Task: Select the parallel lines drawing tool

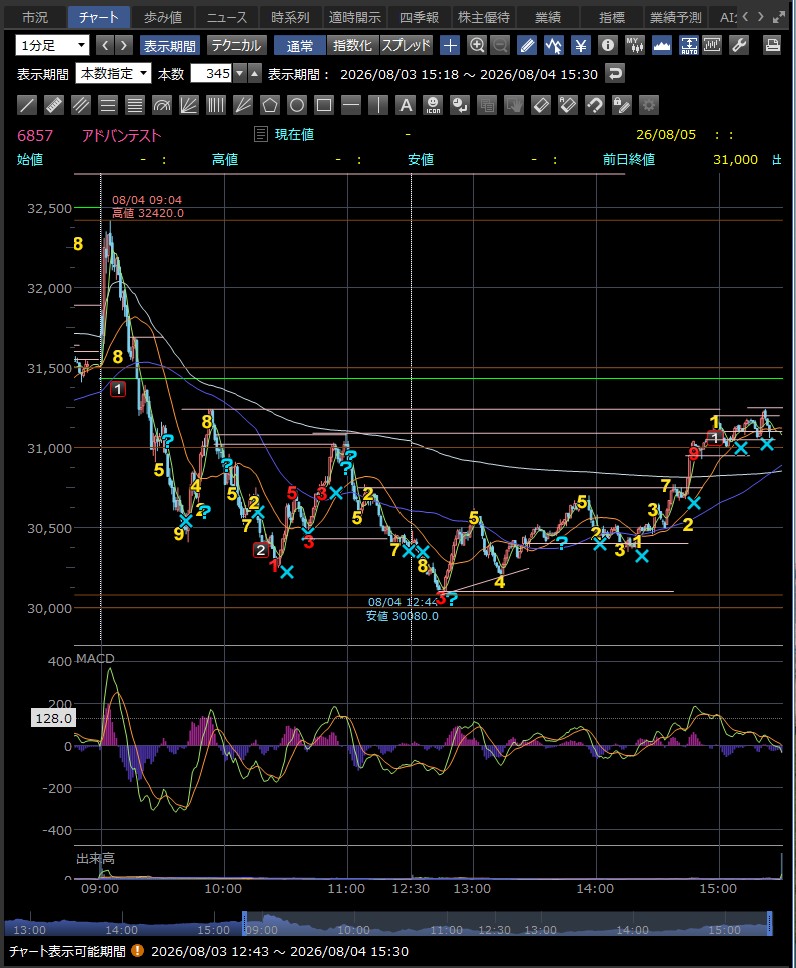Action: coord(81,106)
